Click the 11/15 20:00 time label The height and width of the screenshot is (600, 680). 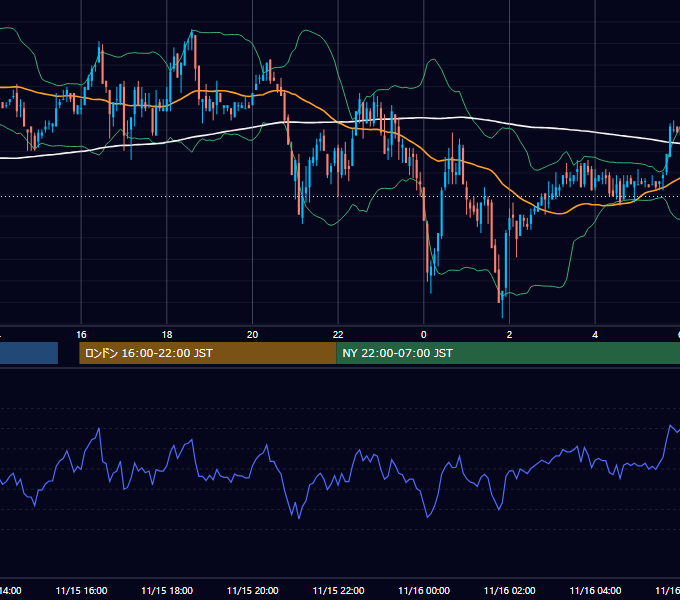(252, 590)
